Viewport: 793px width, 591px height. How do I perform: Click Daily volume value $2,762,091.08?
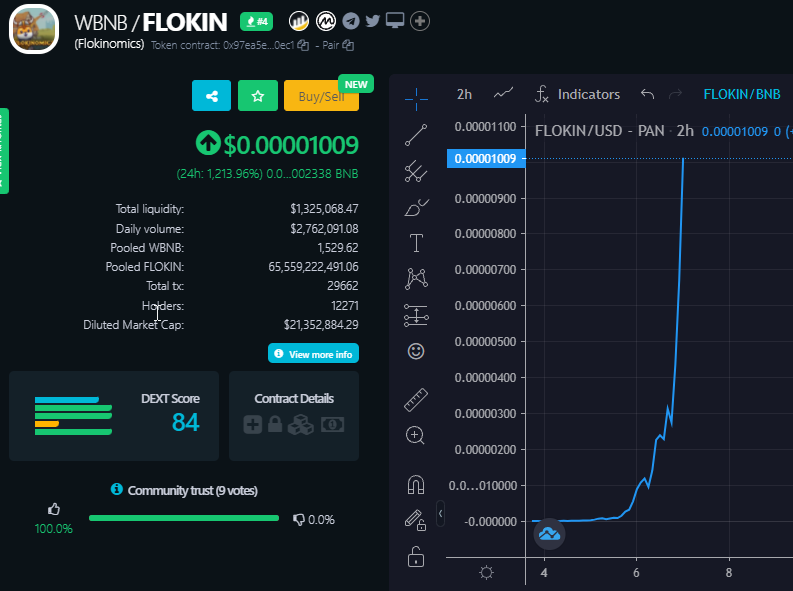[x=324, y=229]
